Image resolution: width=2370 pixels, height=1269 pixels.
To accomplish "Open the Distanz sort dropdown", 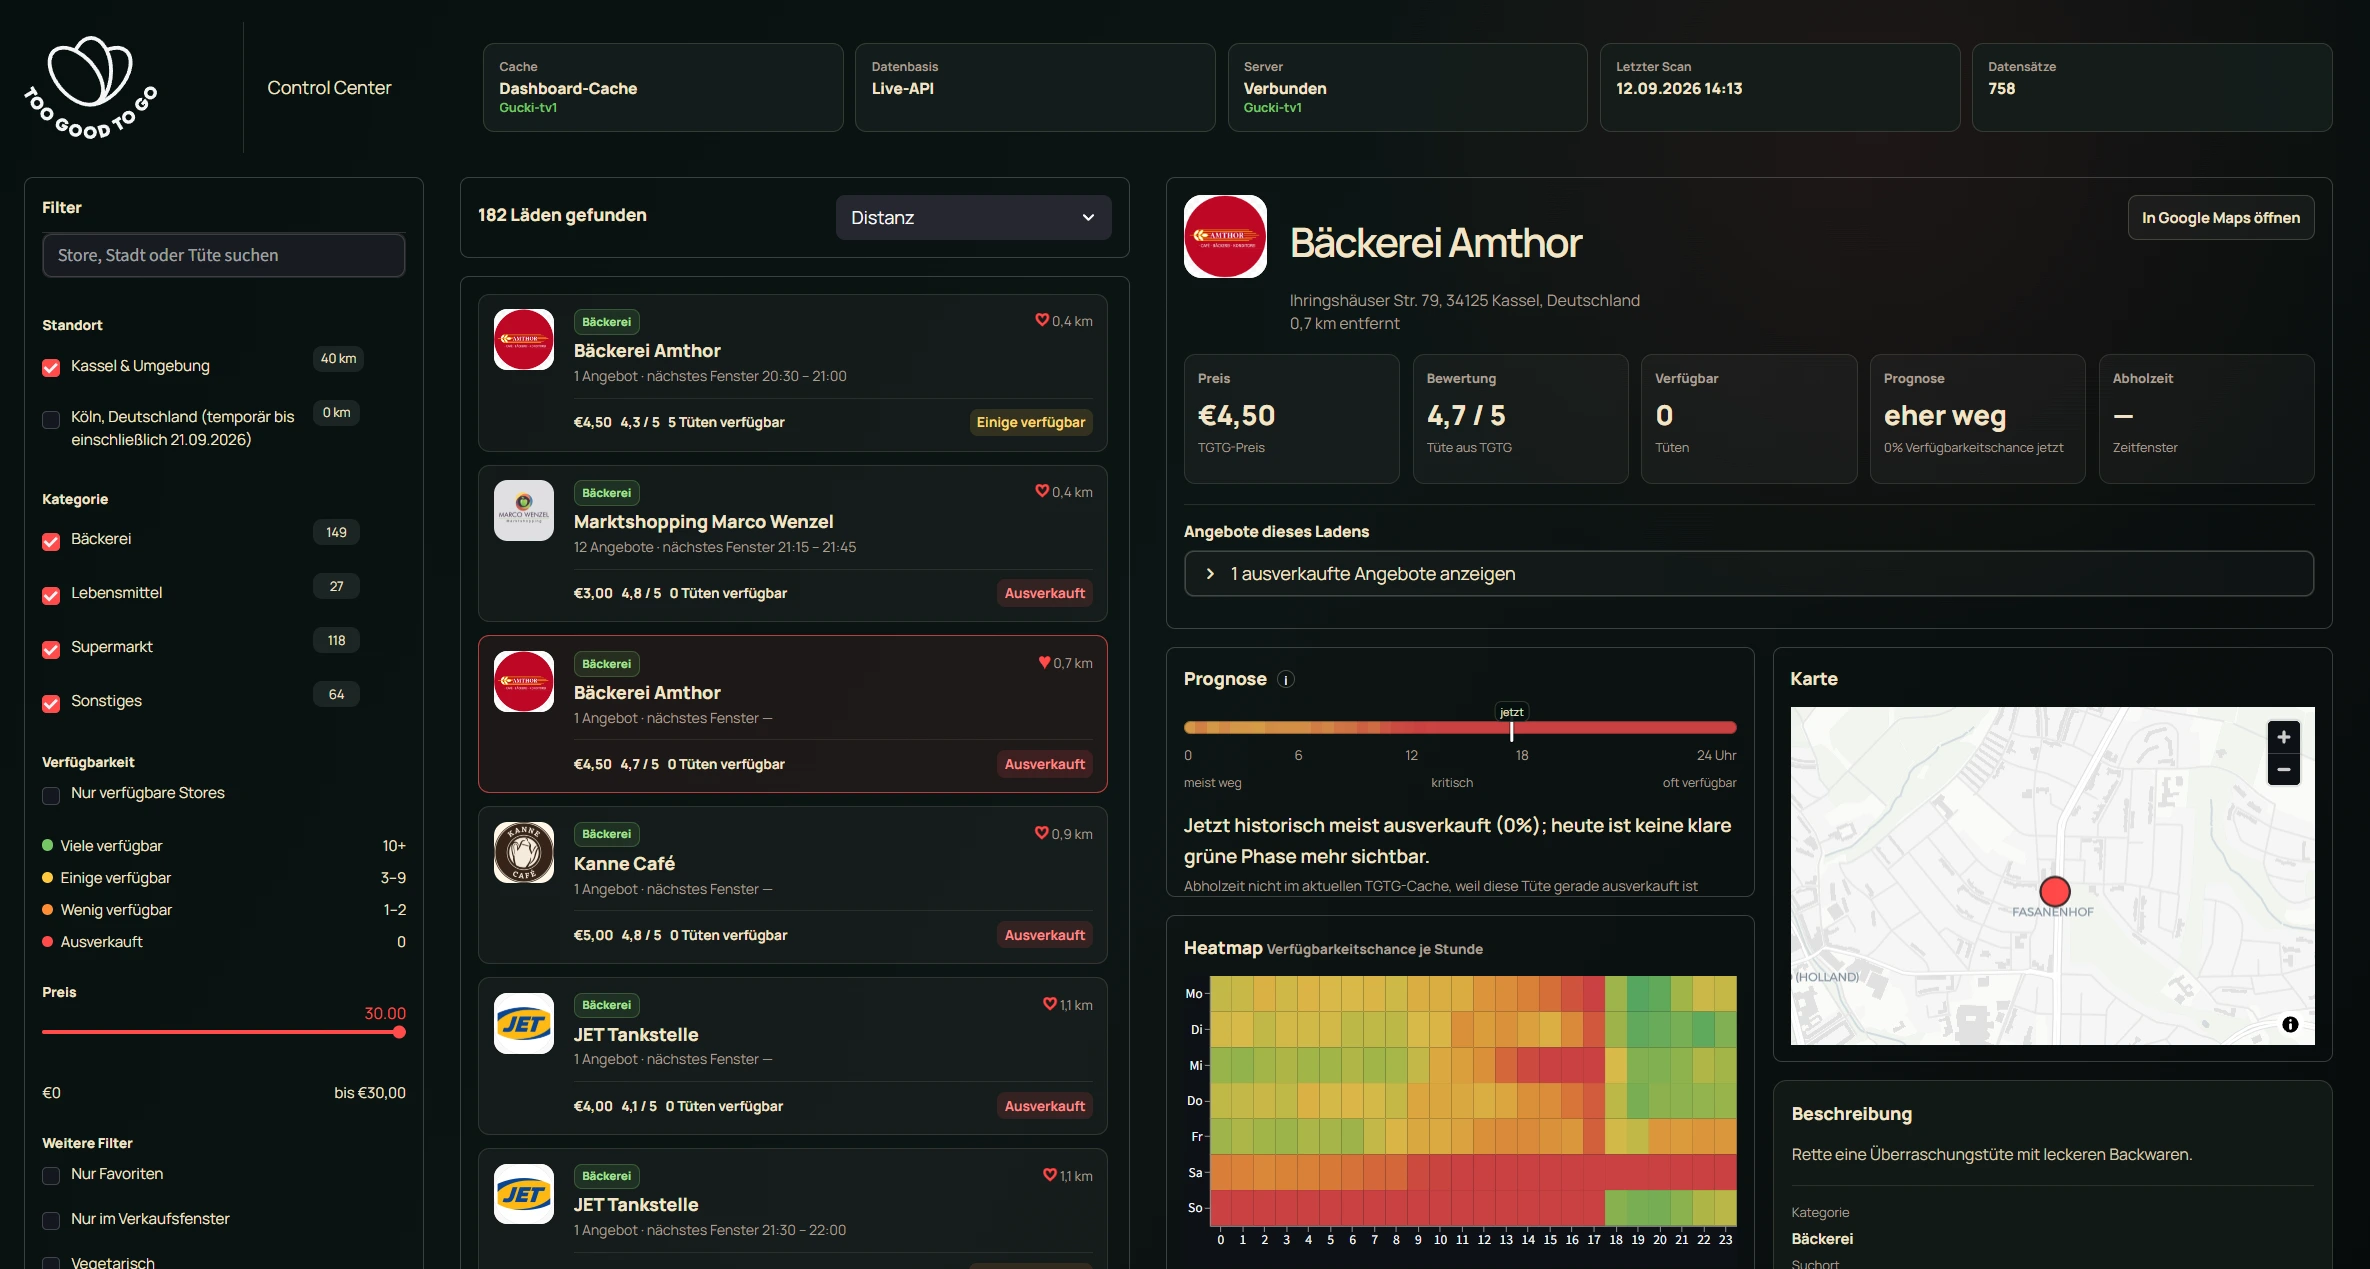I will (973, 218).
